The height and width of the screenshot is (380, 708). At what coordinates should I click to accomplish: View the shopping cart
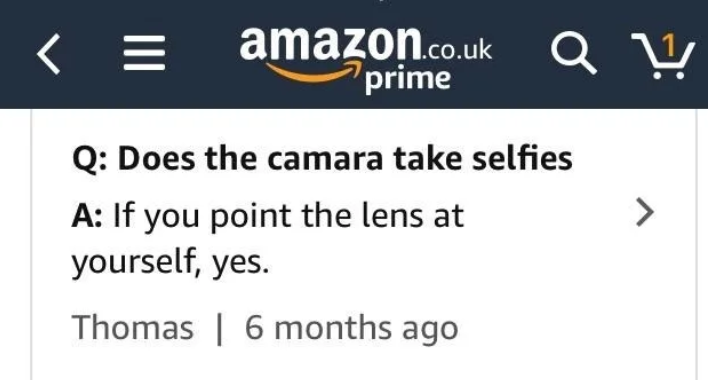[663, 56]
